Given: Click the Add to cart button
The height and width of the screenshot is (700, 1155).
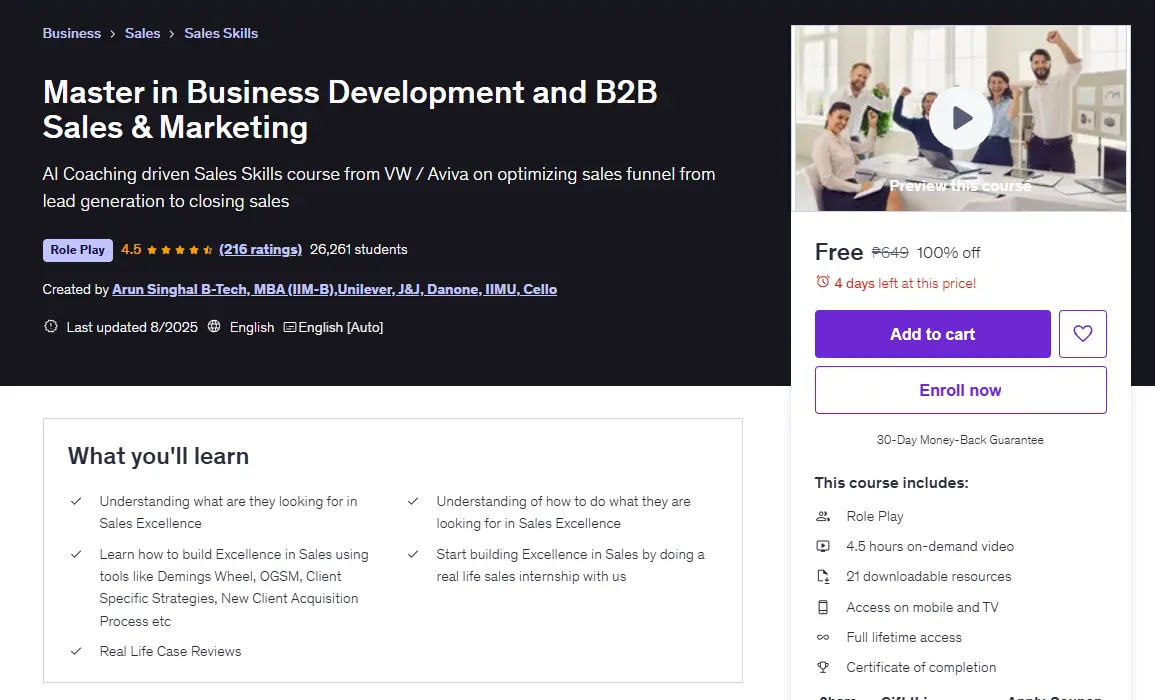Looking at the screenshot, I should pos(933,334).
